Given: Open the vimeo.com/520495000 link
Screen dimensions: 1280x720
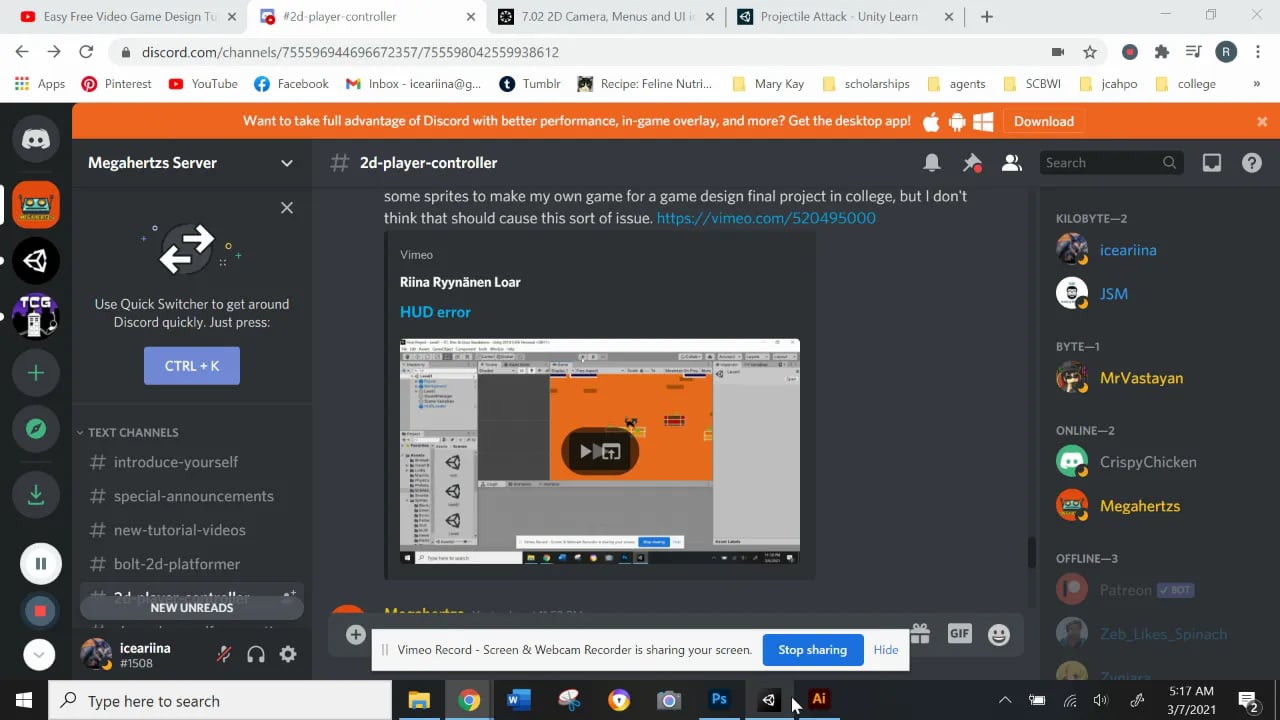Looking at the screenshot, I should pyautogui.click(x=766, y=218).
